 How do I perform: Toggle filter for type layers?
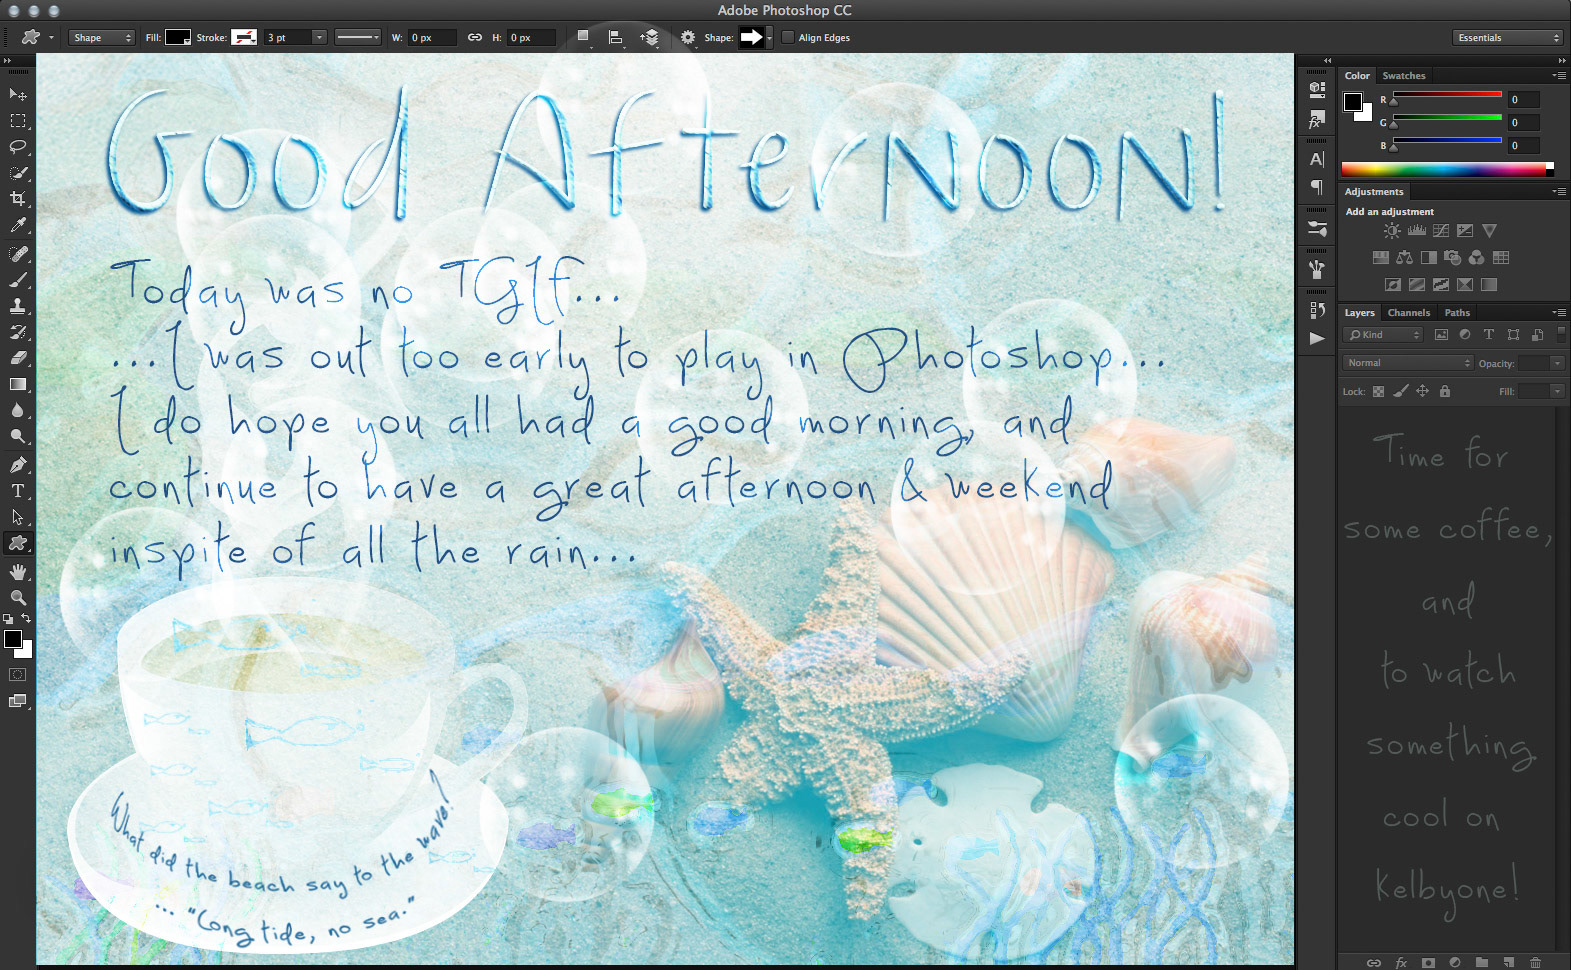(x=1489, y=335)
